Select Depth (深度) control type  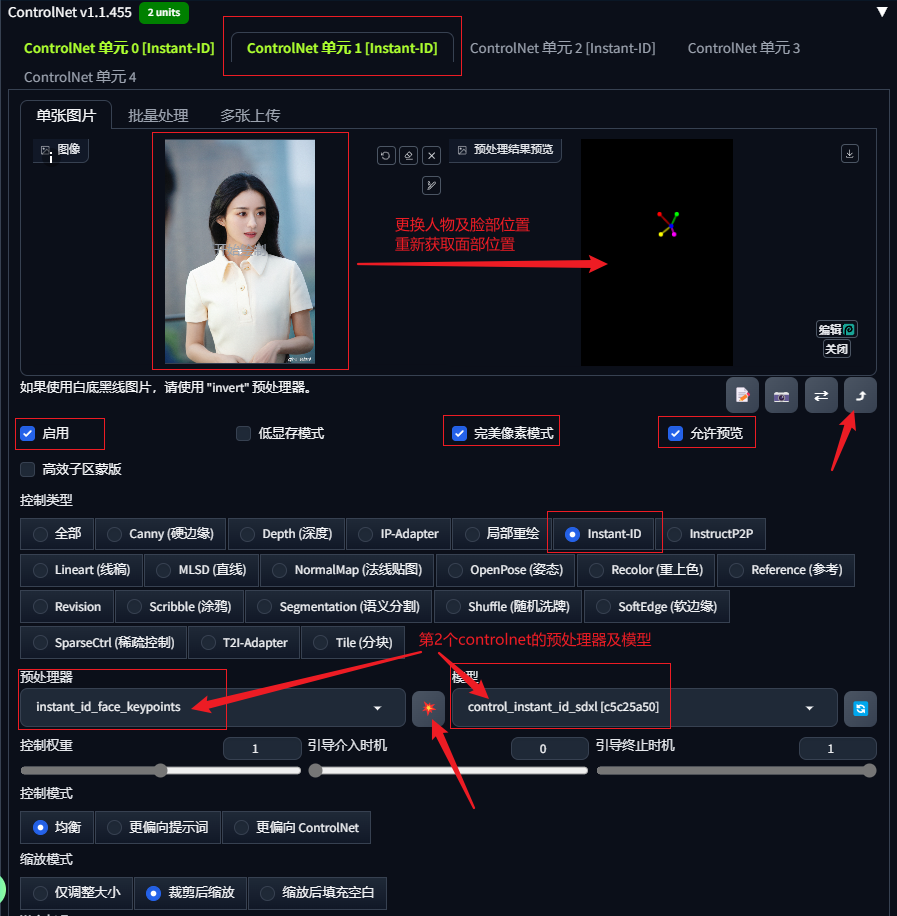[x=286, y=534]
